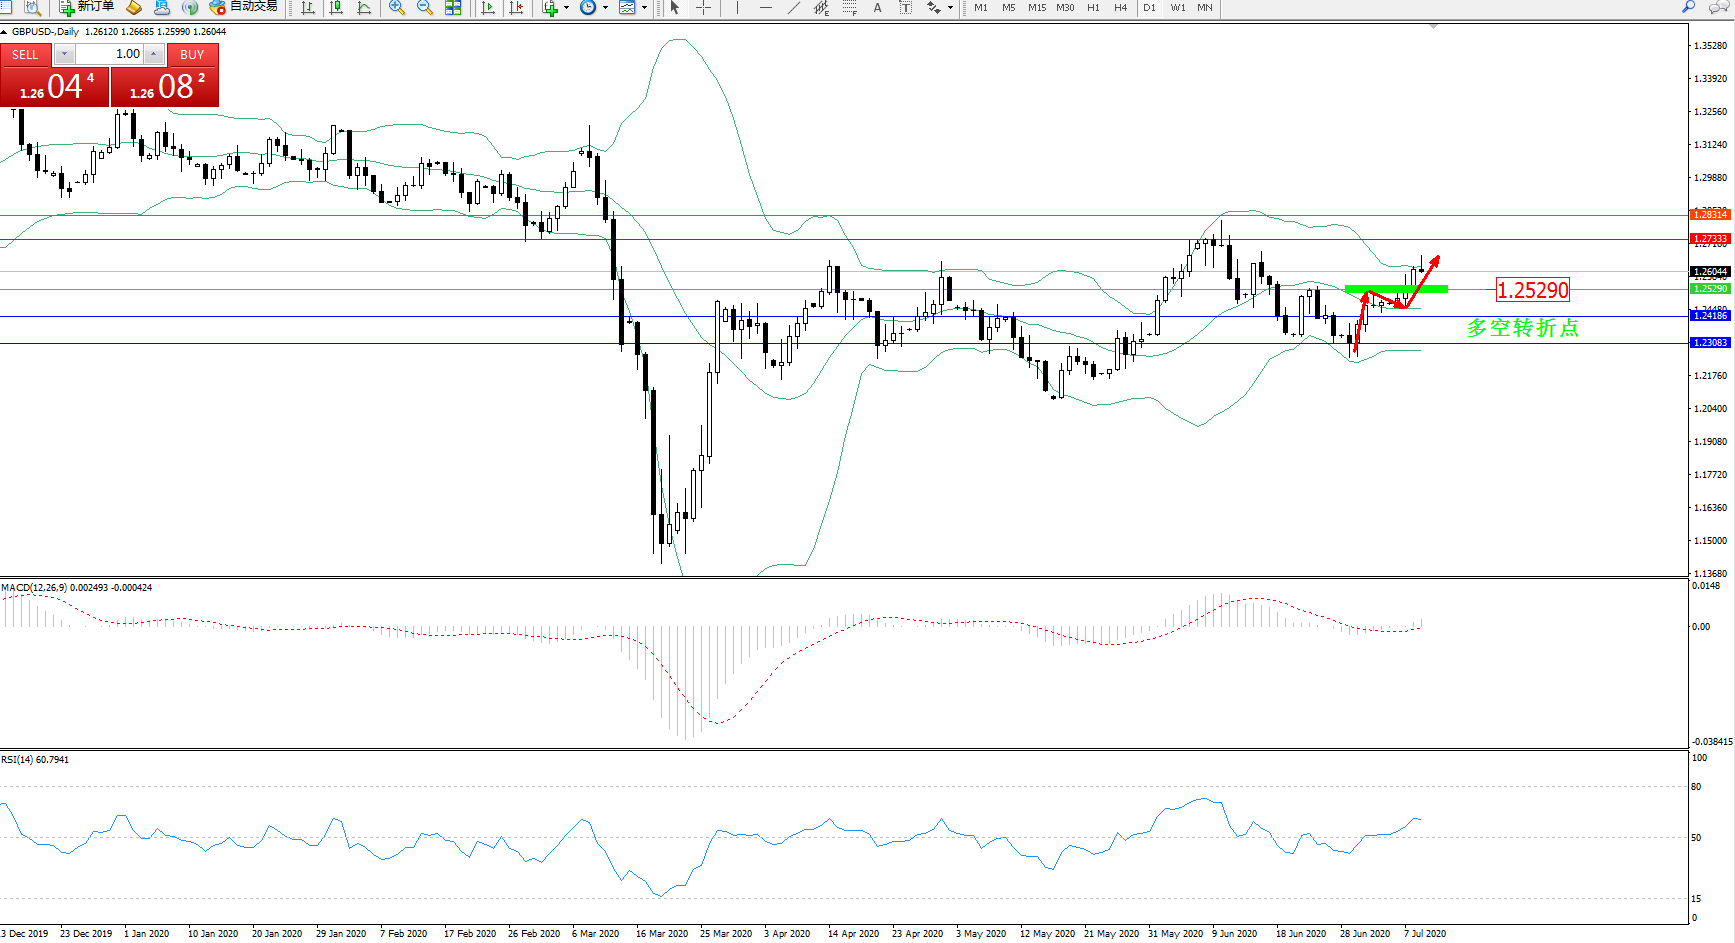Select the vertical line drawing tool
Image resolution: width=1735 pixels, height=943 pixels.
coord(737,7)
